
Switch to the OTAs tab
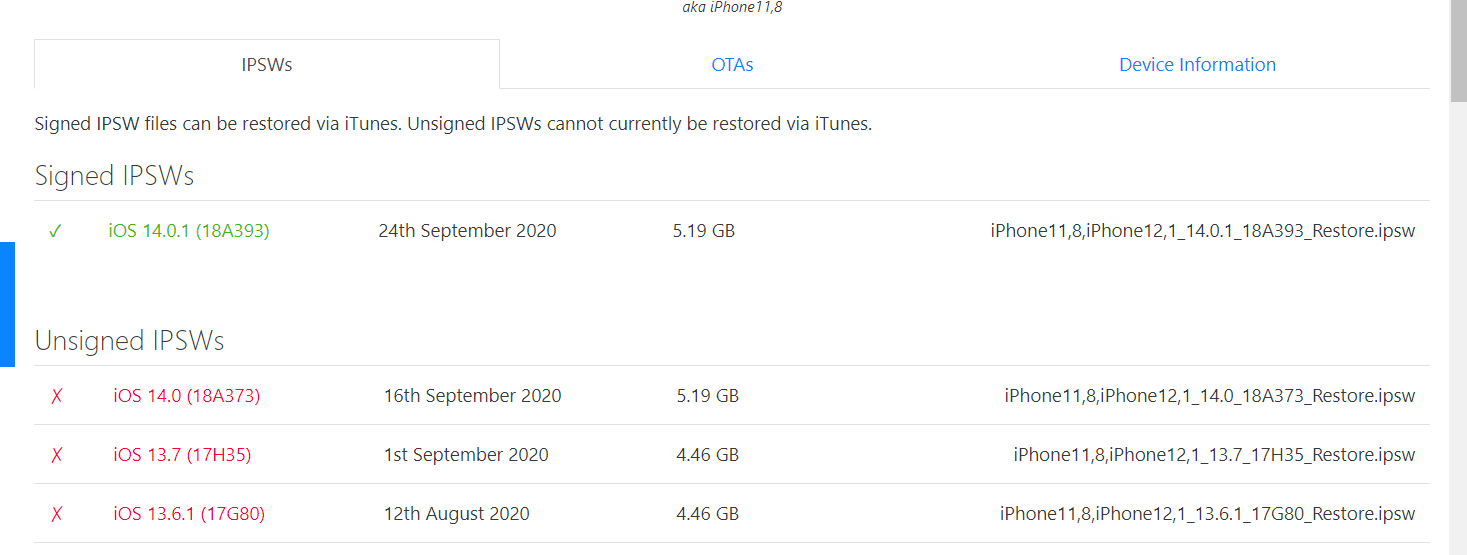(732, 65)
